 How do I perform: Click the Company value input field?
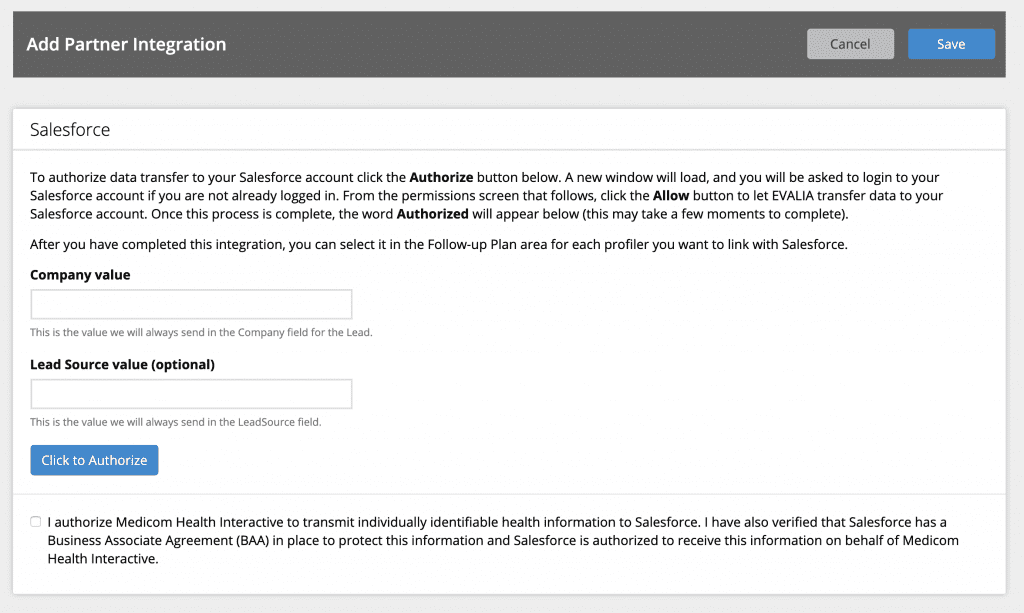[191, 304]
